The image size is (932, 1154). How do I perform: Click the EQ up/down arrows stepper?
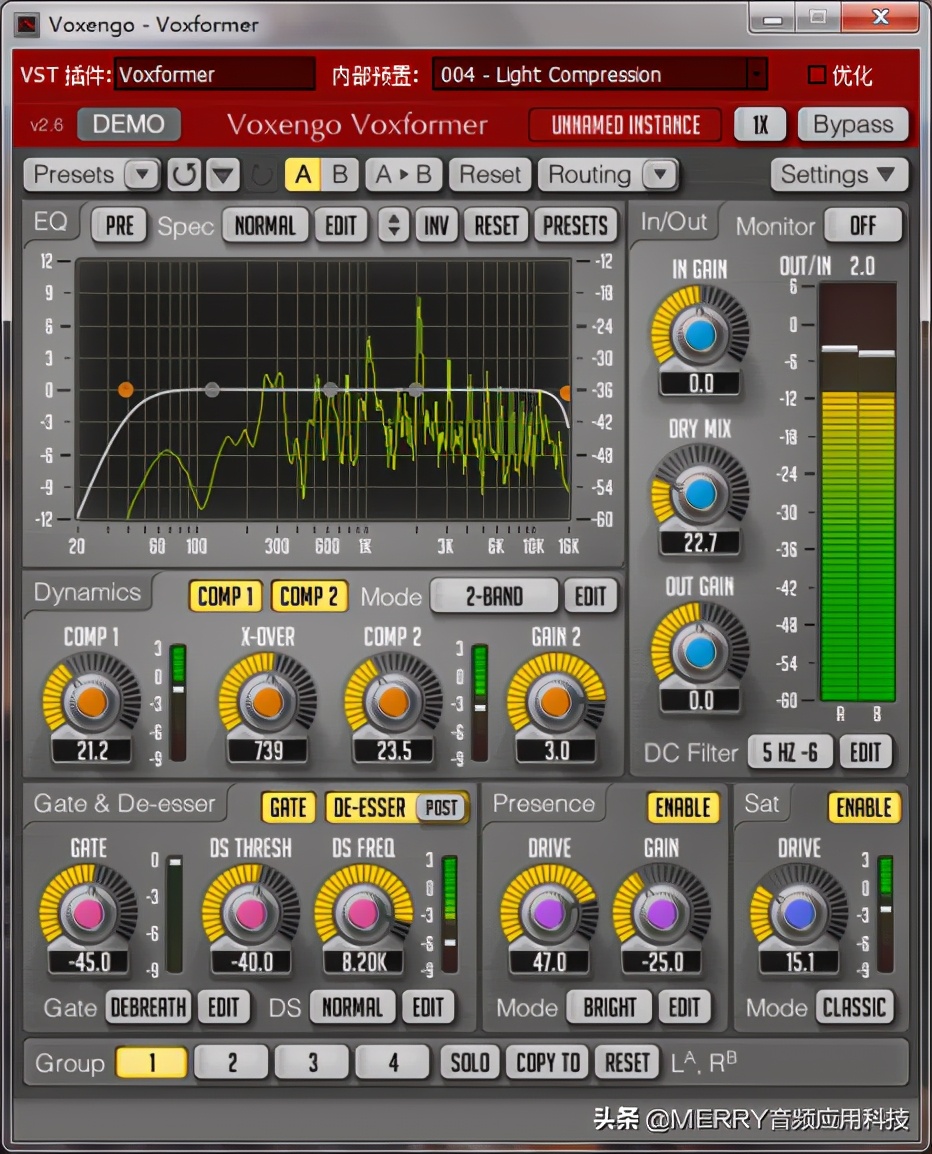click(394, 226)
